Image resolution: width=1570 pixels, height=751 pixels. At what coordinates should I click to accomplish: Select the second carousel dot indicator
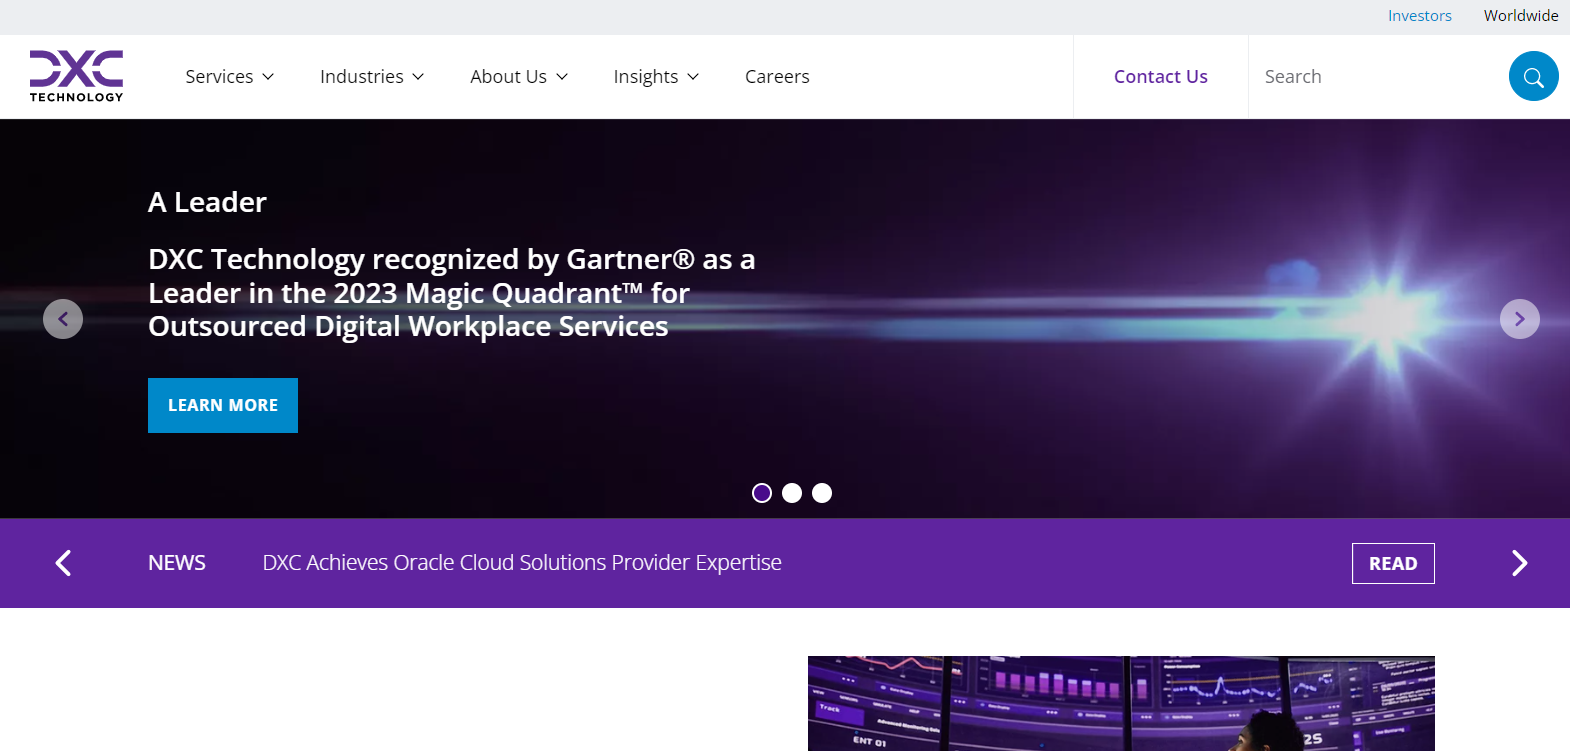(792, 493)
